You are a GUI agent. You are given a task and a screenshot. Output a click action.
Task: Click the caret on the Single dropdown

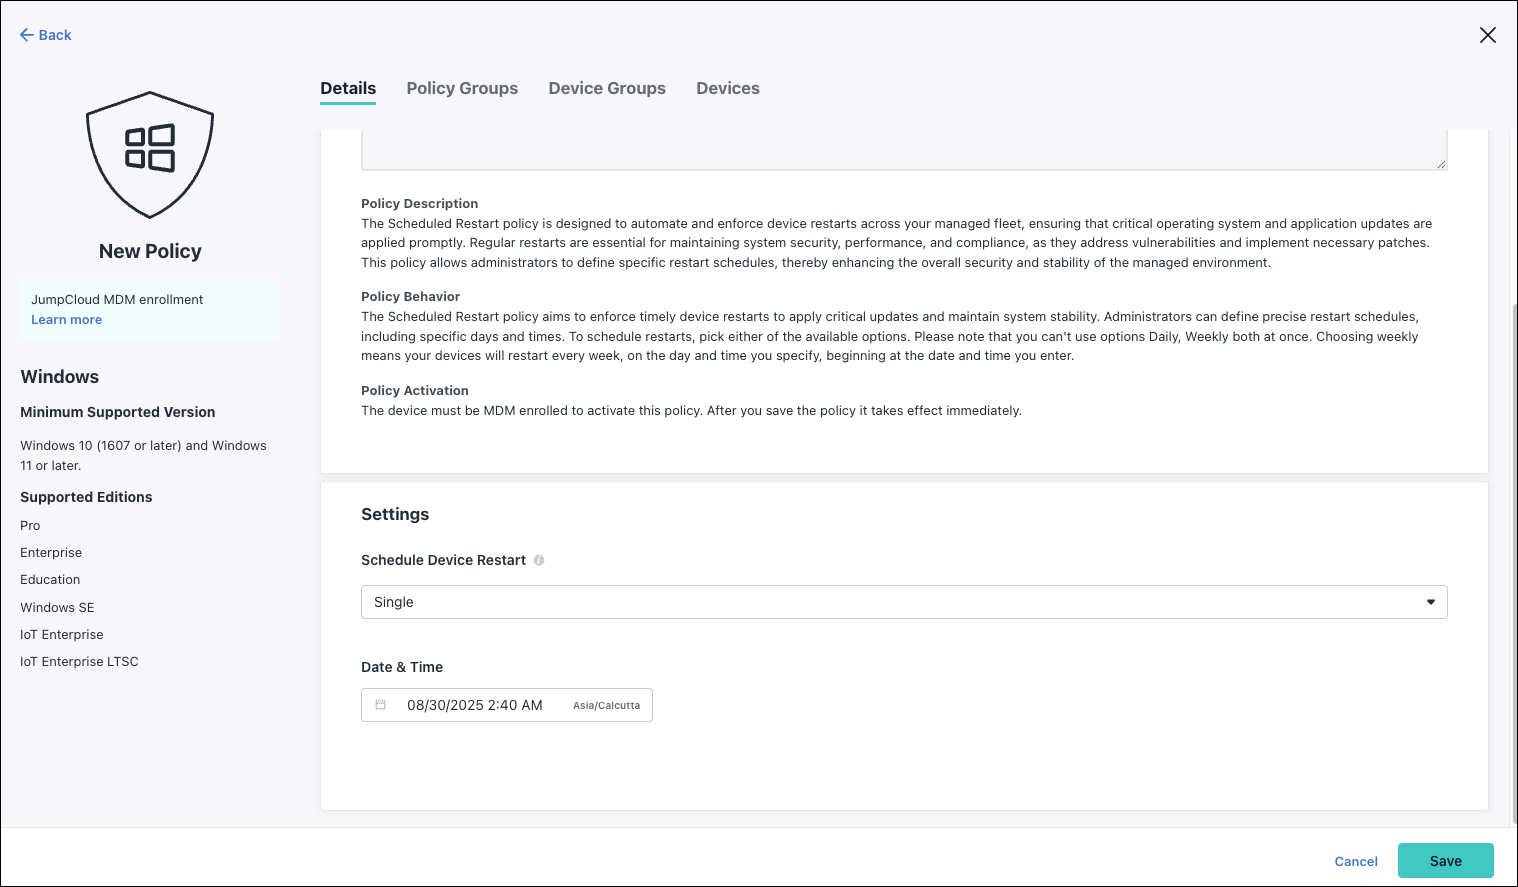1432,601
